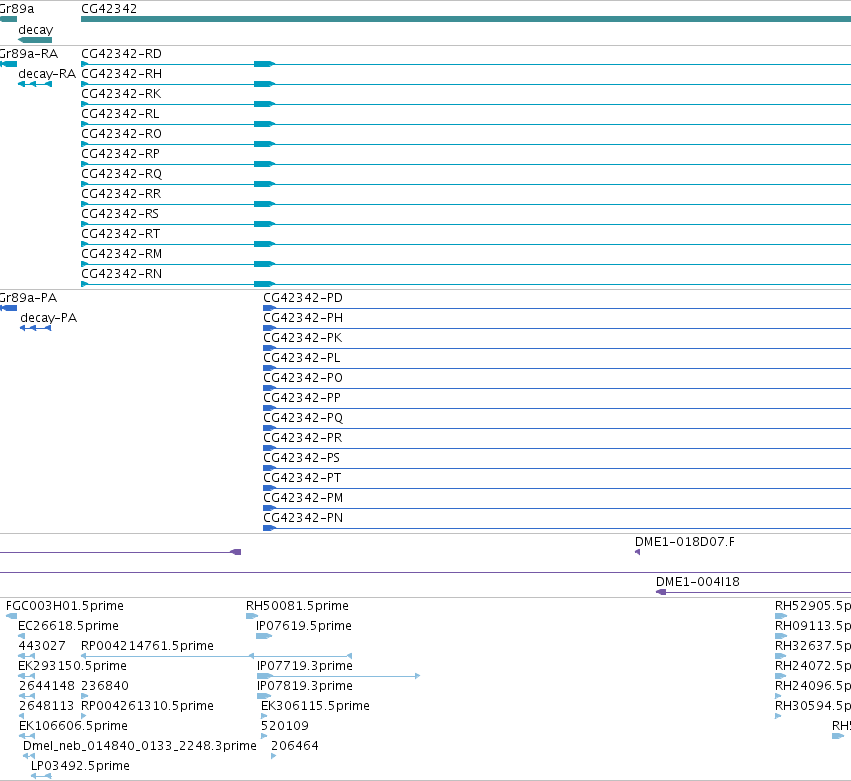Select protein CG42342-PL

coord(302,358)
